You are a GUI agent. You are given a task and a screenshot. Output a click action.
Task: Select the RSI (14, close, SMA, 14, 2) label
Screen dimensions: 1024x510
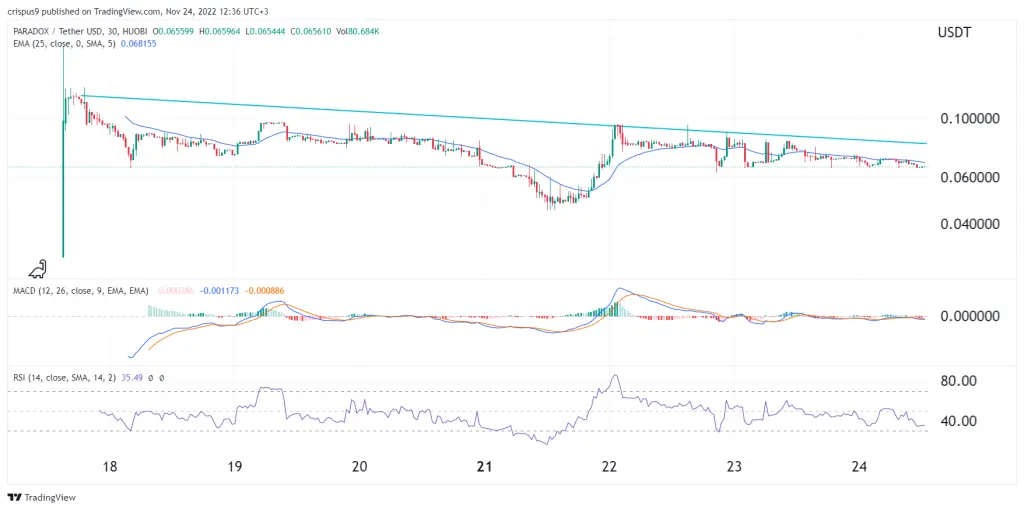coord(63,377)
